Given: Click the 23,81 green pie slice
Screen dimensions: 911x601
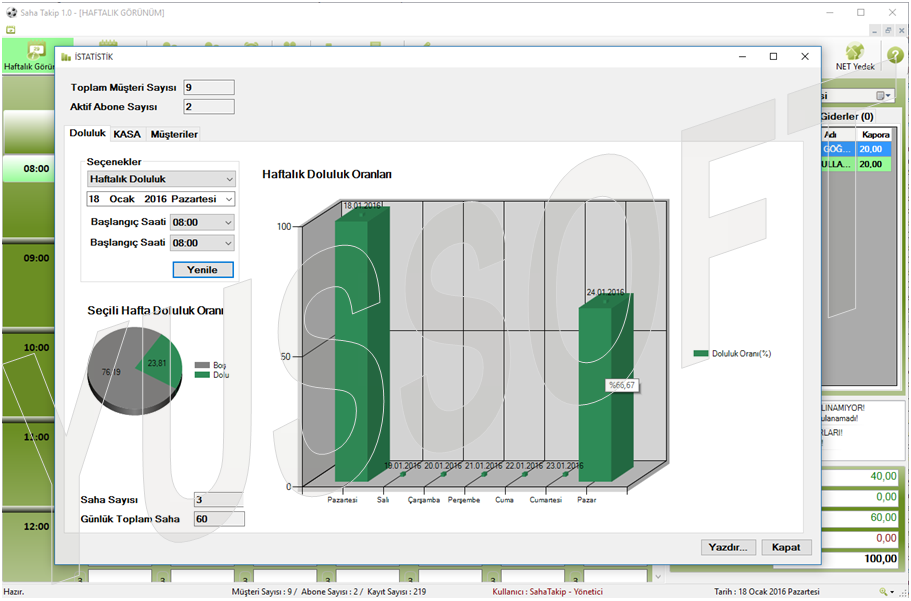Looking at the screenshot, I should [159, 363].
